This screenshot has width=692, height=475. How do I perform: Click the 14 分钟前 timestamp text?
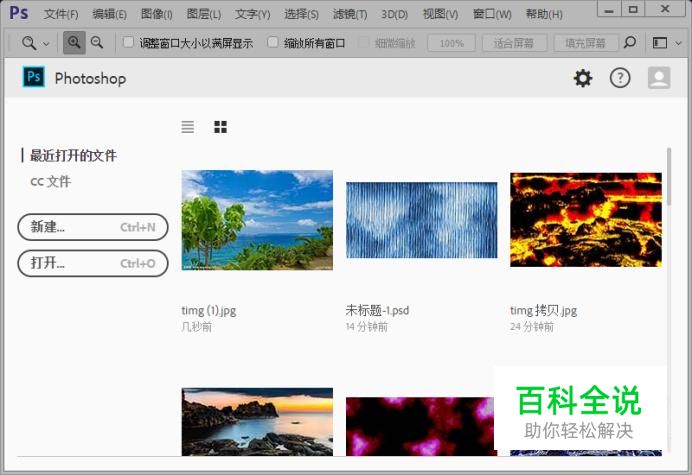367,327
